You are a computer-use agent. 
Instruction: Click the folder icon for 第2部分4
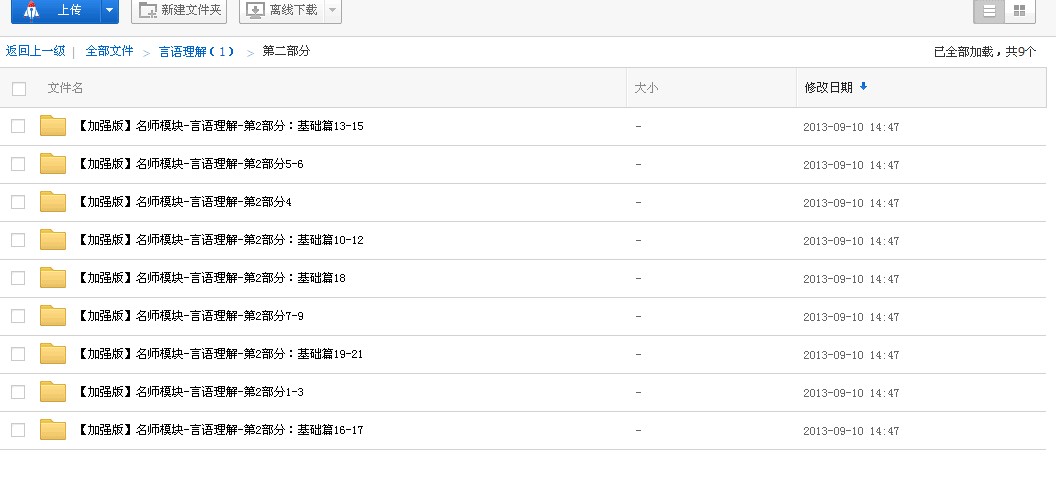click(53, 202)
